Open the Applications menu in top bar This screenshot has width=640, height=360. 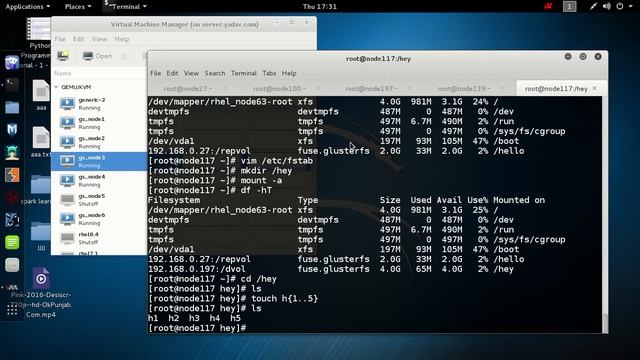tap(27, 7)
